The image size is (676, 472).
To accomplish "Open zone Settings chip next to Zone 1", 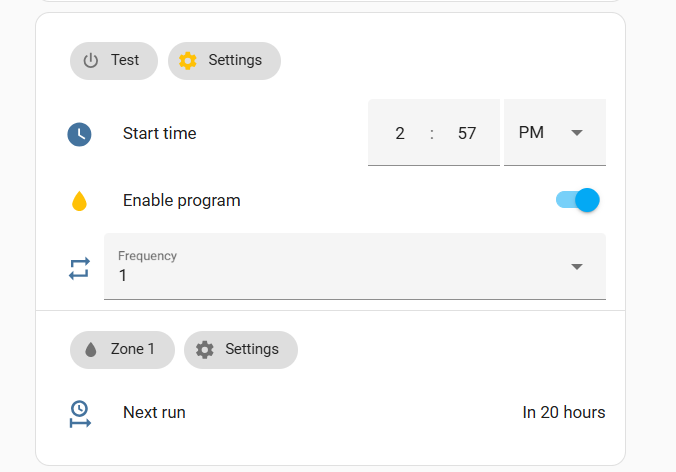I will (241, 349).
